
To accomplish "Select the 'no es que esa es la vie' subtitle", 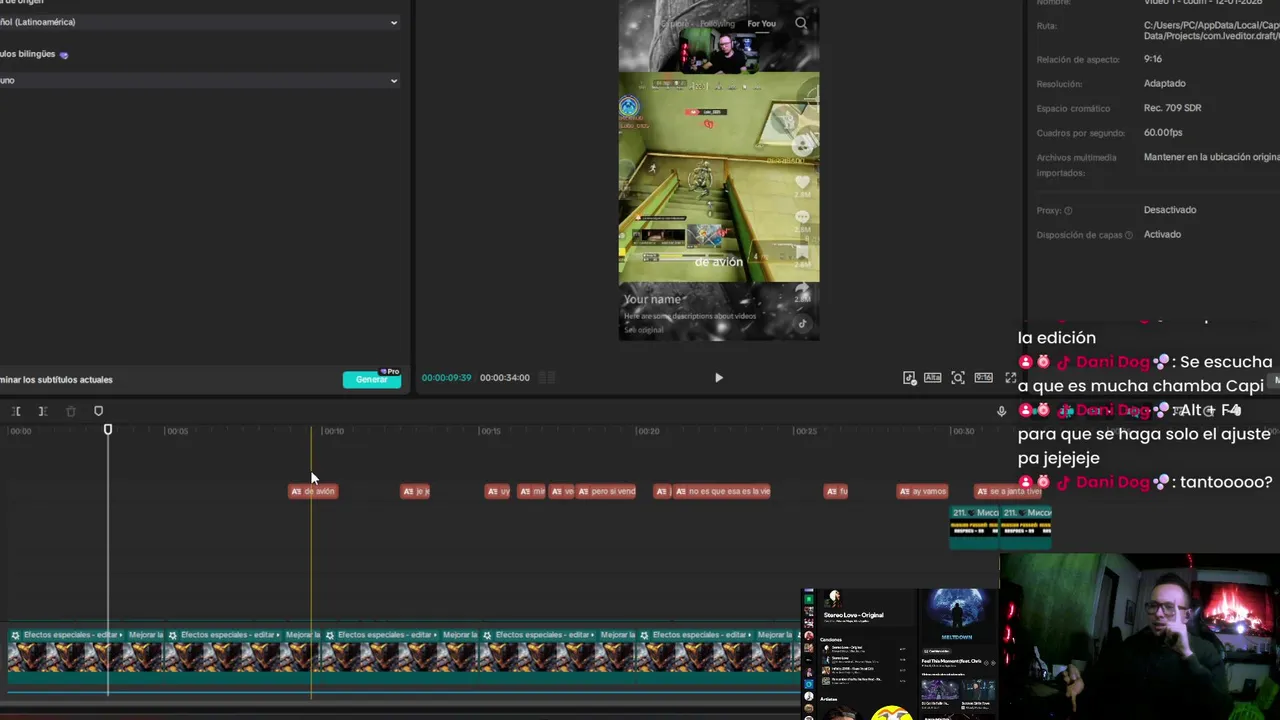I will [722, 491].
